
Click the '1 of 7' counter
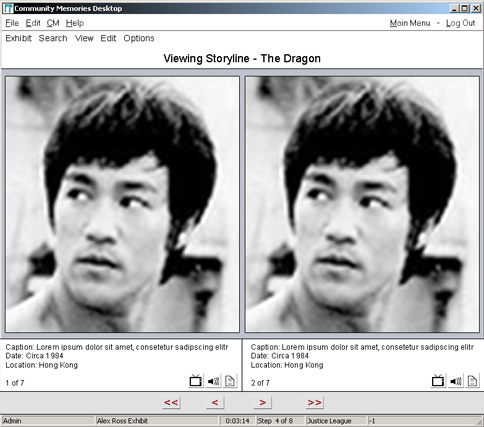pyautogui.click(x=15, y=383)
